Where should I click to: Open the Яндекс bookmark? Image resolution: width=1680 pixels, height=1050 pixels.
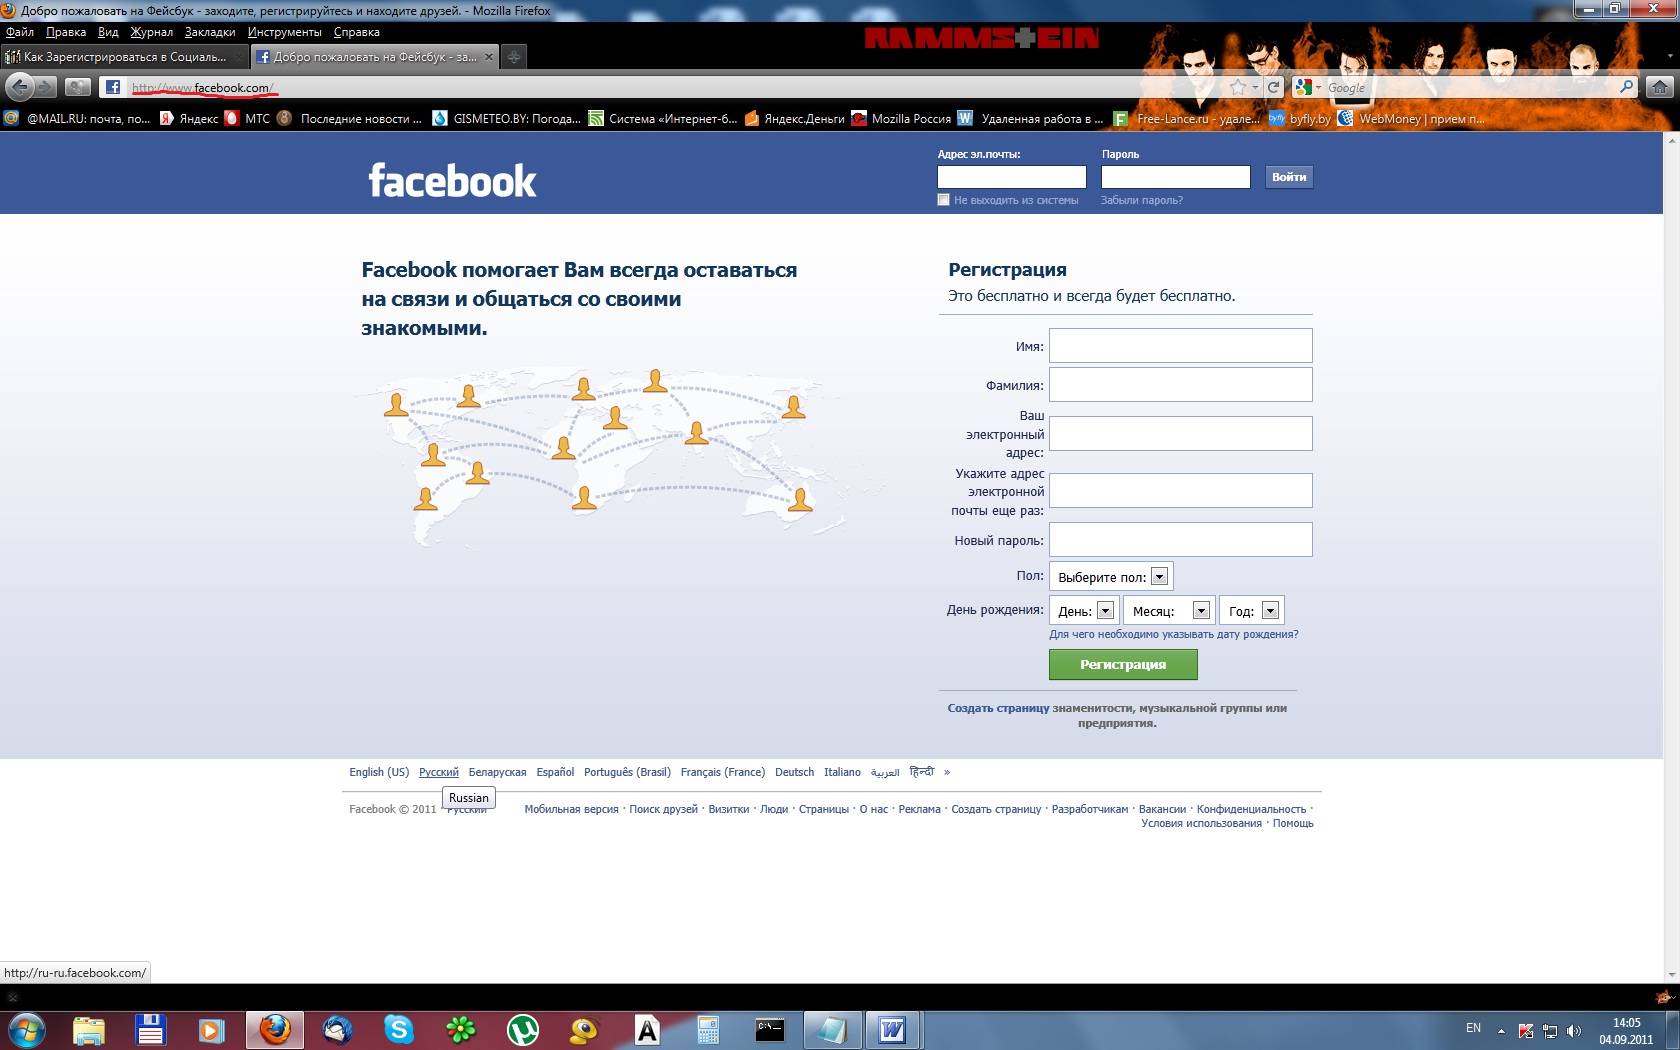click(189, 118)
